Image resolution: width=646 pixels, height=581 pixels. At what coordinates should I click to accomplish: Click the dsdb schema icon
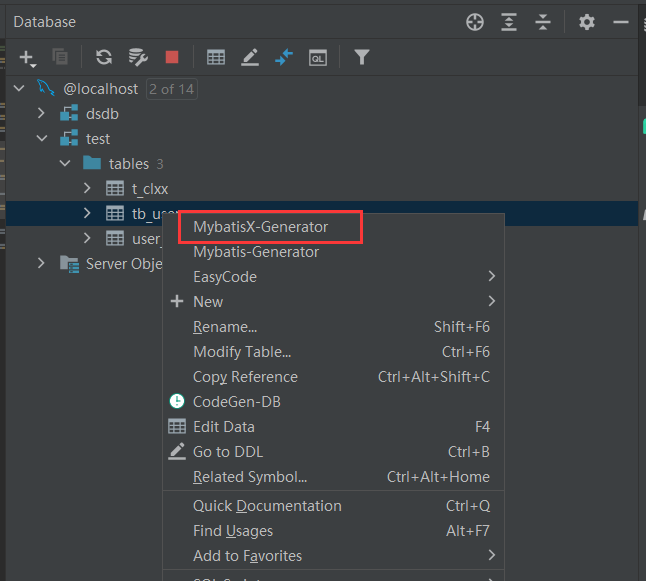69,113
